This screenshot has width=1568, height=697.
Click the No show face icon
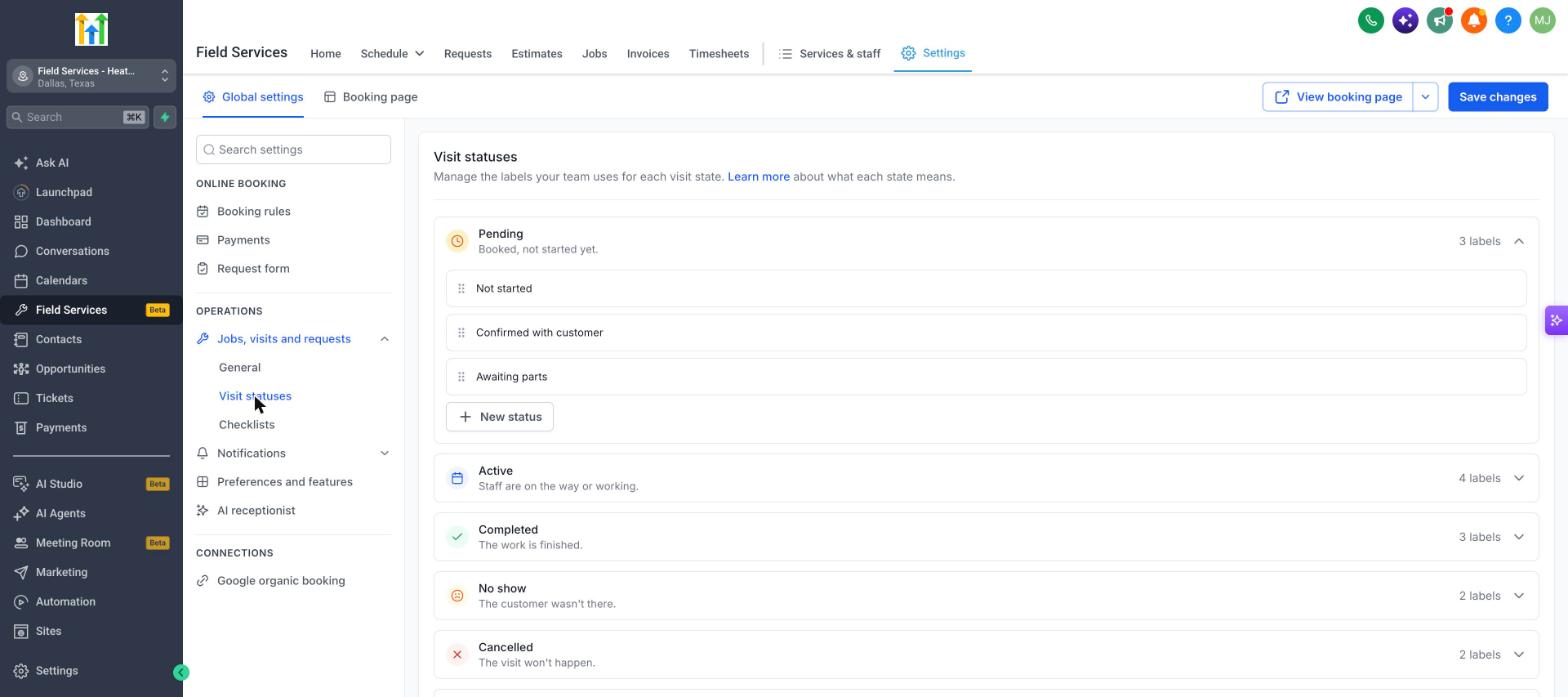tap(457, 596)
